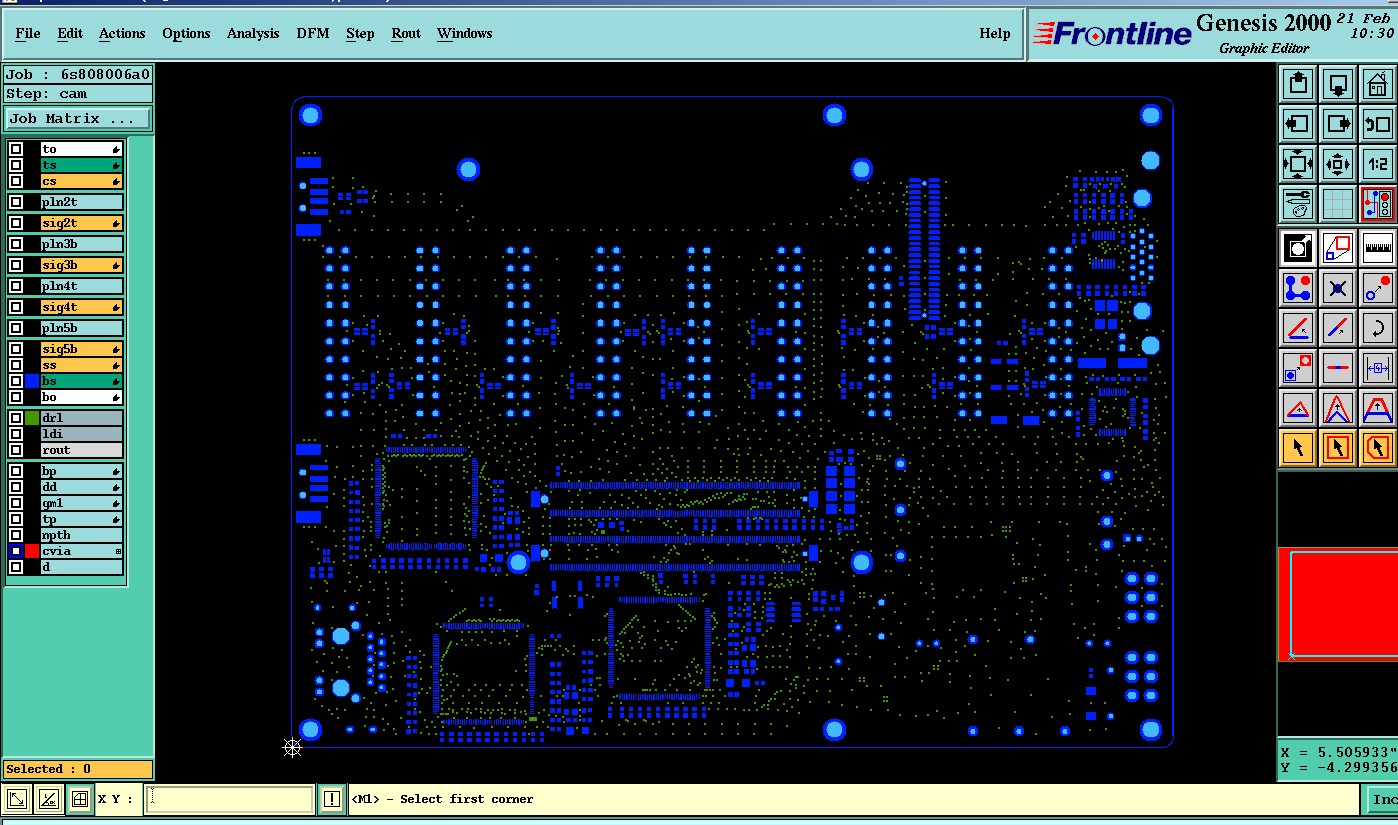Image resolution: width=1398 pixels, height=825 pixels.
Task: Toggle the checkbox for layer drl
Action: [x=16, y=418]
